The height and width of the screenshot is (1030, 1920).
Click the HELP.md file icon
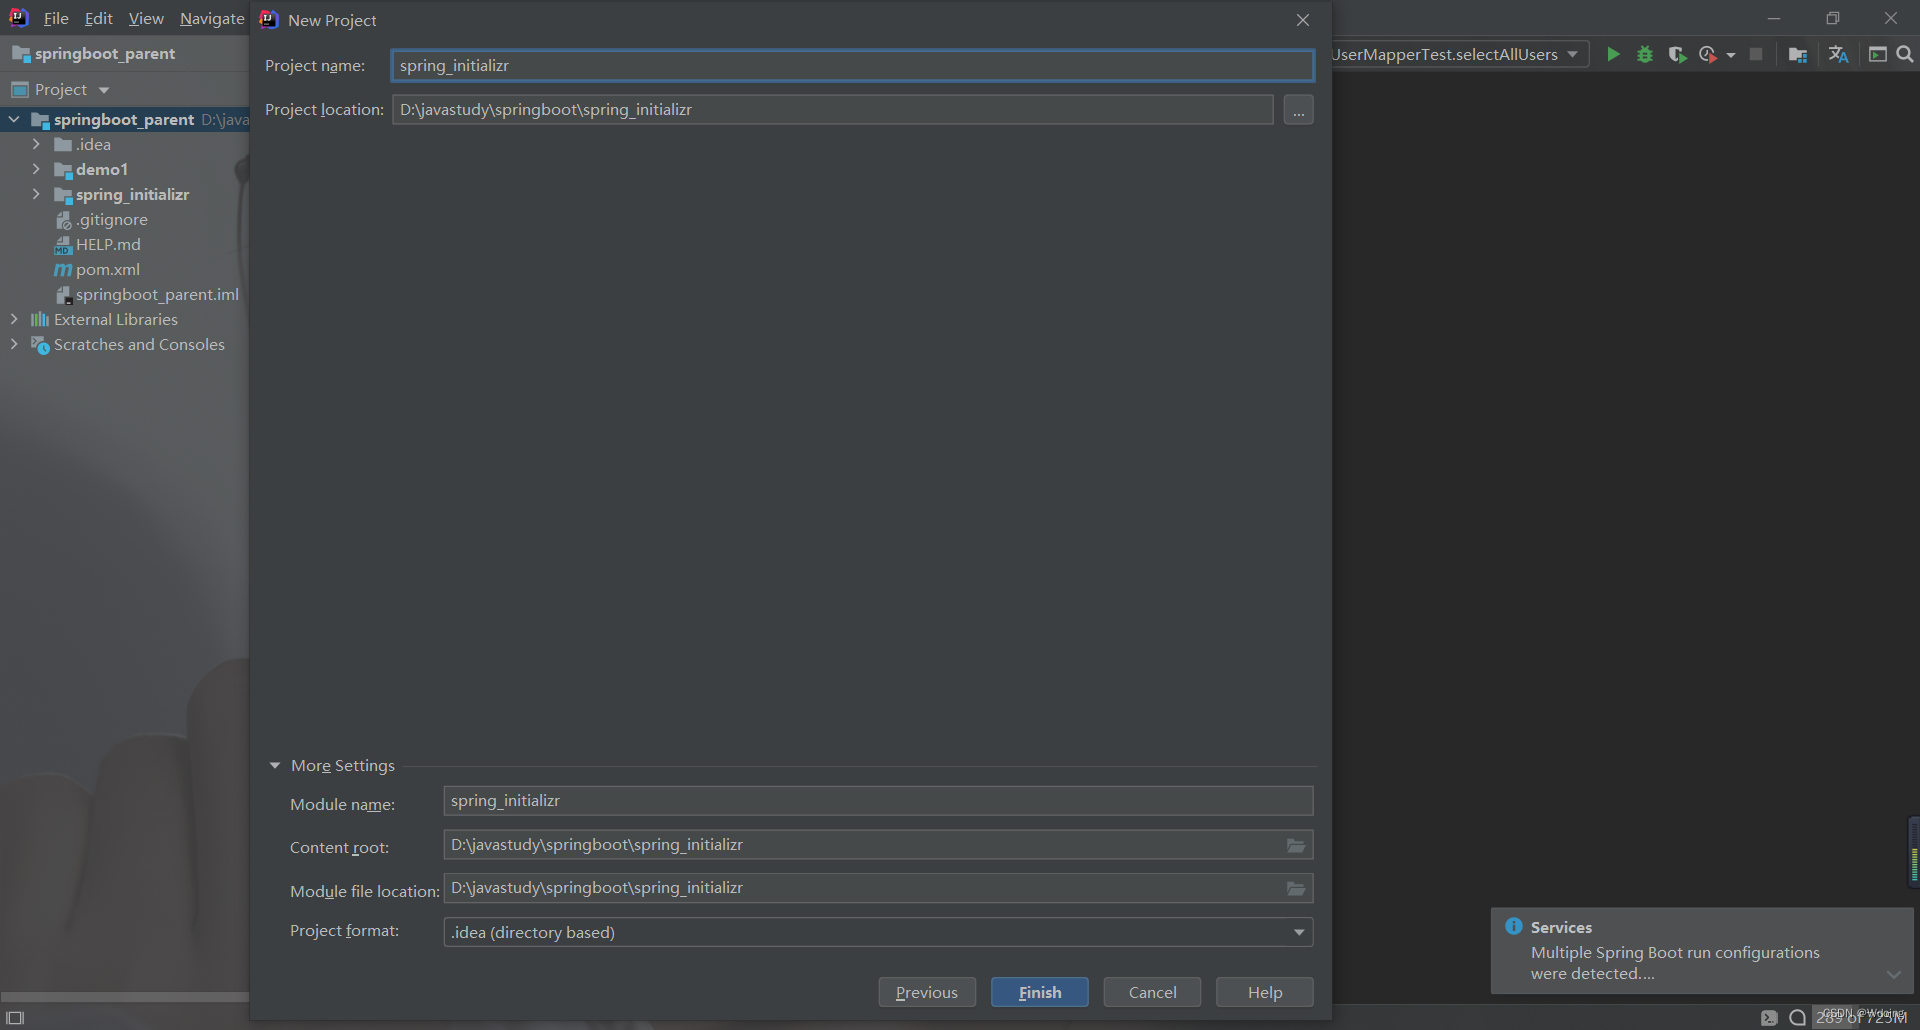point(63,245)
